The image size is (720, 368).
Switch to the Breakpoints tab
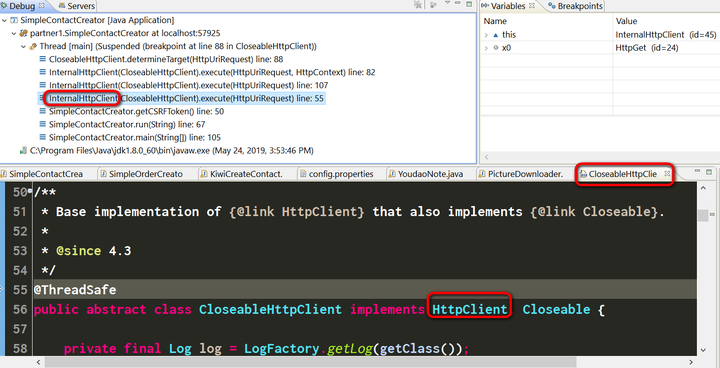[575, 6]
